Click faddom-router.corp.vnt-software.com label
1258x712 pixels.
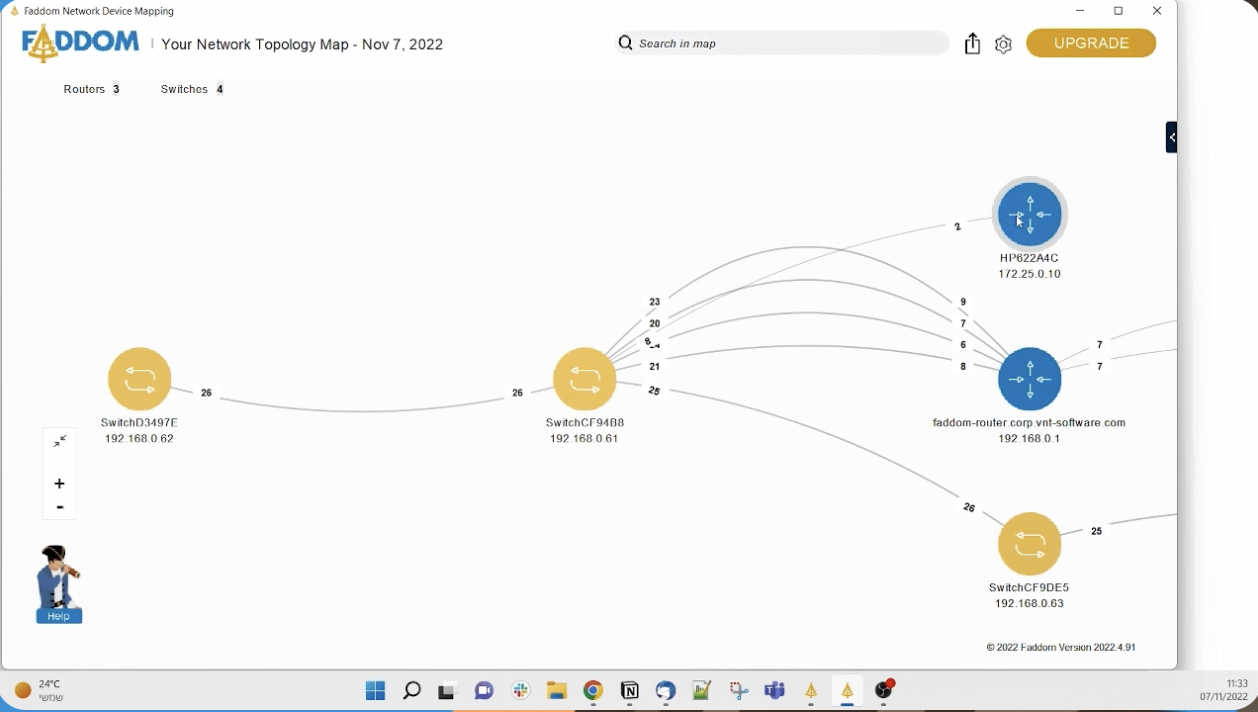tap(1029, 423)
